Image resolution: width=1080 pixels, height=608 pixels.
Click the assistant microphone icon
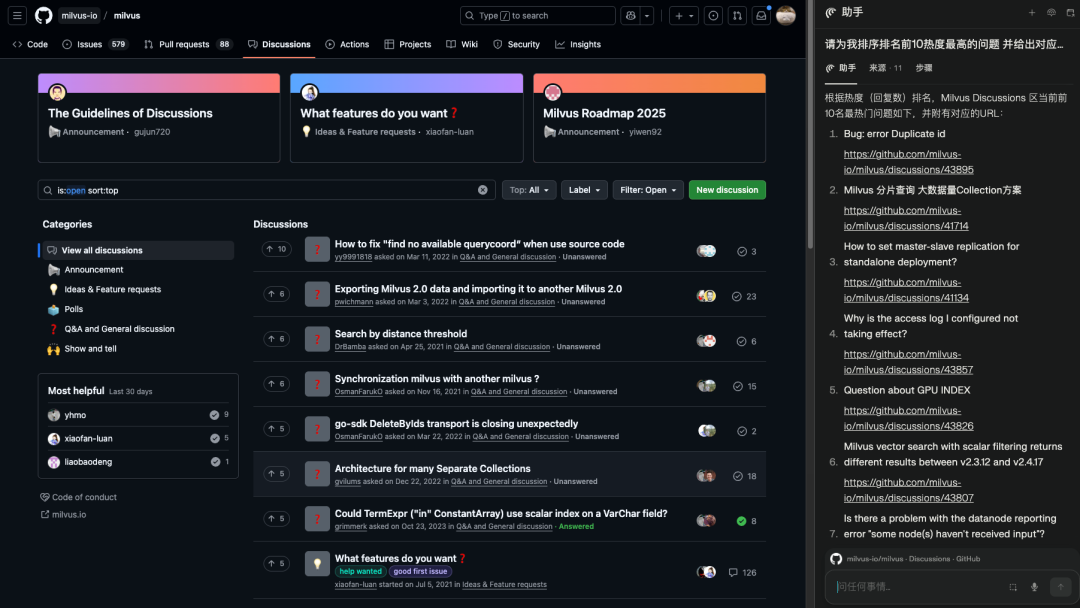pos(1034,587)
